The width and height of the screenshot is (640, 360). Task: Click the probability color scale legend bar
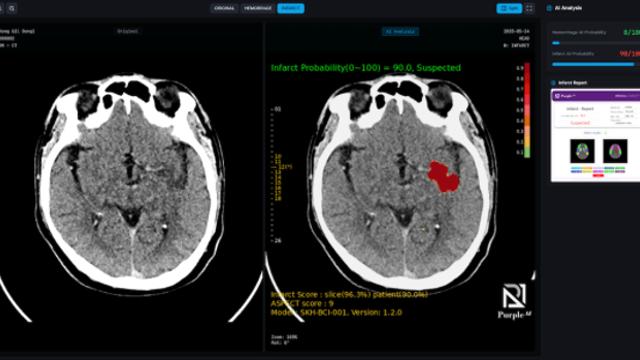[527, 110]
